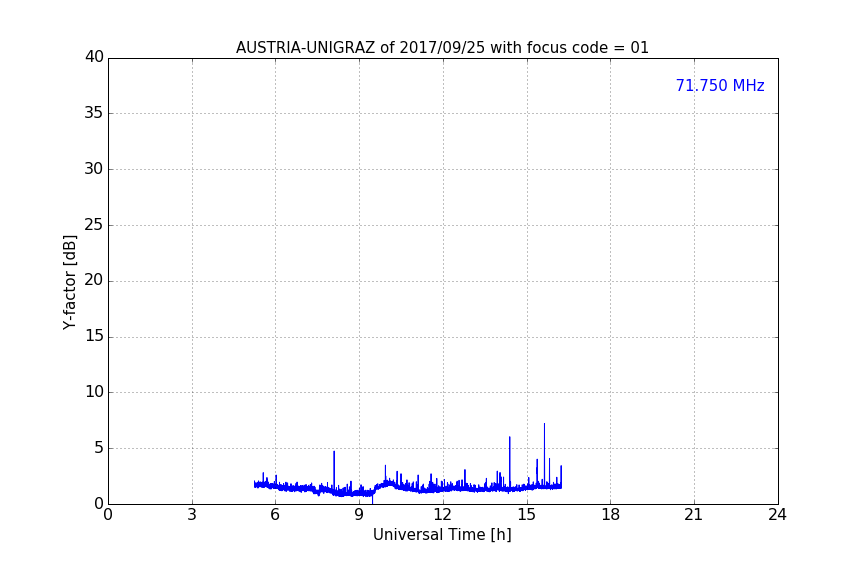Click the x-axis tick label 21
Image resolution: width=864 pixels, height=576 pixels.
[694, 515]
